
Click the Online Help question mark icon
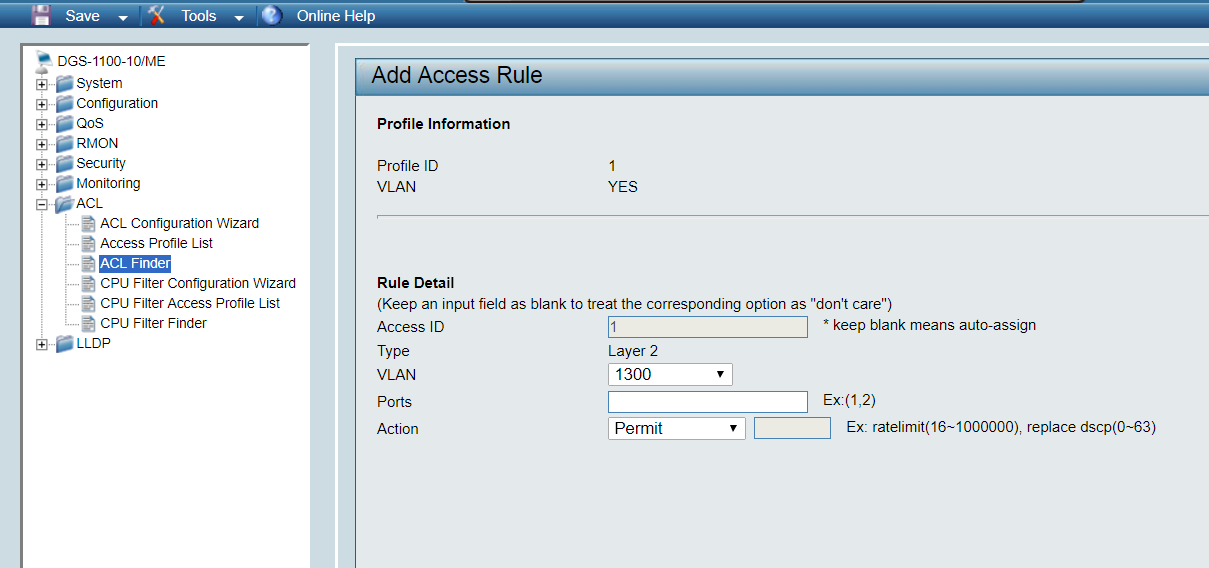click(272, 15)
